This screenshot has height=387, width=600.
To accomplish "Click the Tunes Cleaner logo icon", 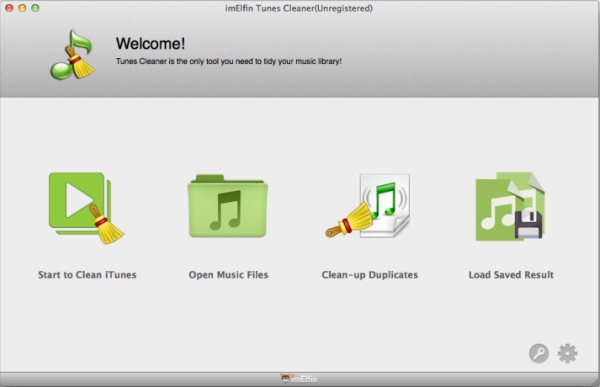I will pos(72,55).
